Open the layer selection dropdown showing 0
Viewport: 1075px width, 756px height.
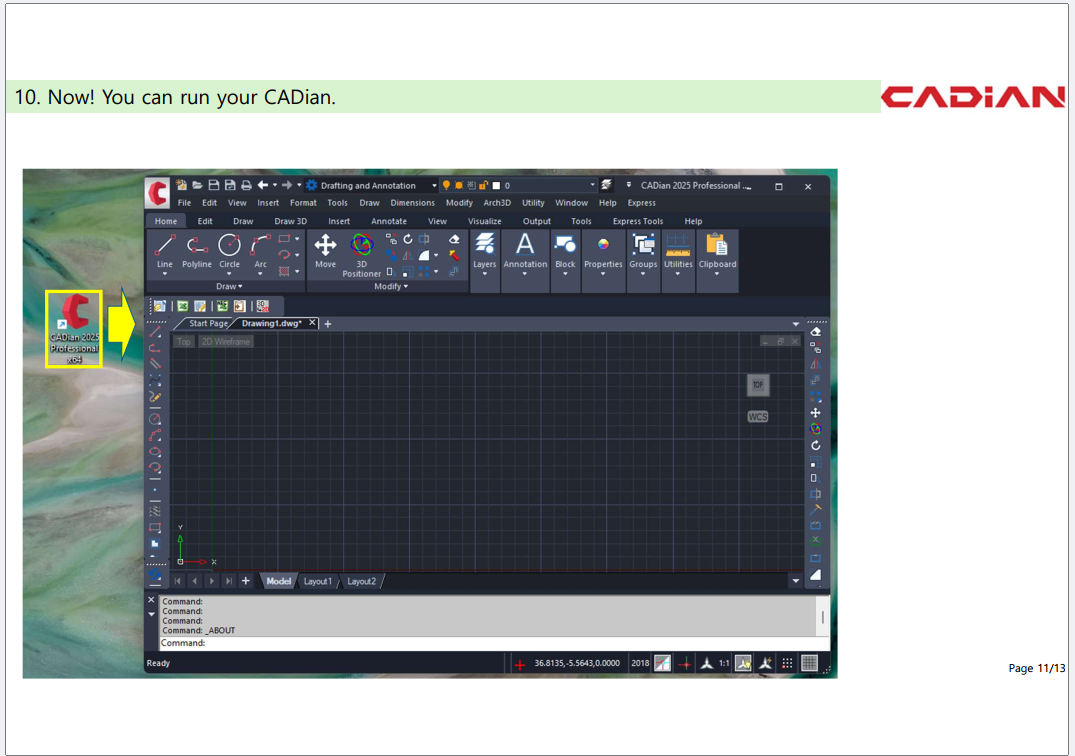click(592, 186)
